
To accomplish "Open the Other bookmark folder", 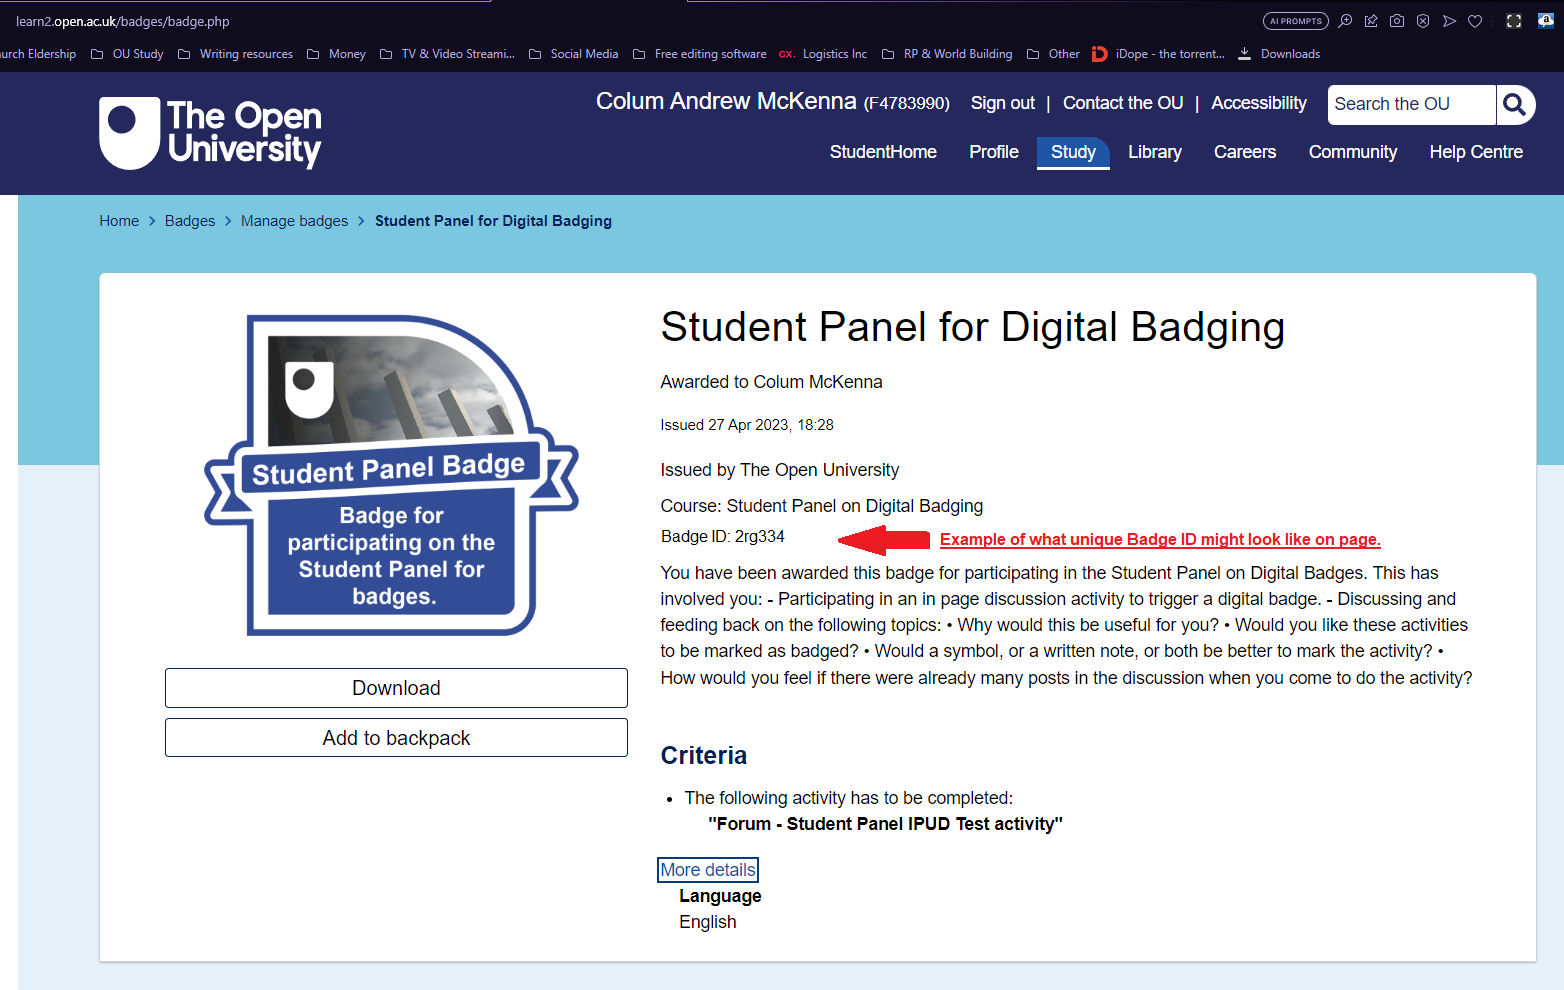I will tap(1053, 54).
